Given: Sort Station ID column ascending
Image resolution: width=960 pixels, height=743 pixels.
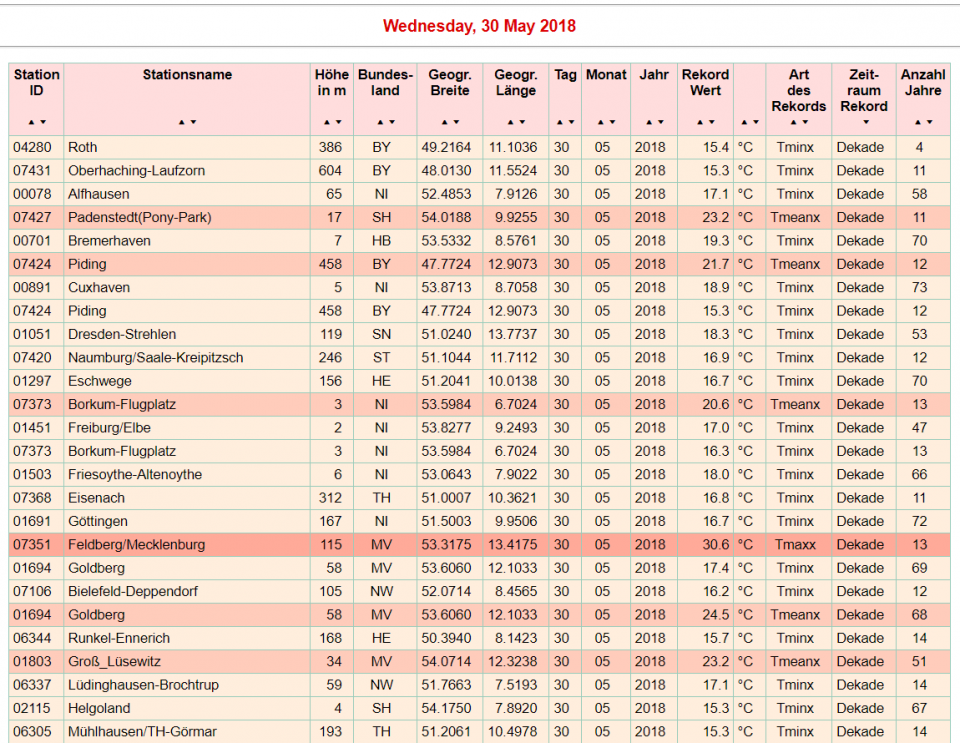Looking at the screenshot, I should [31, 122].
